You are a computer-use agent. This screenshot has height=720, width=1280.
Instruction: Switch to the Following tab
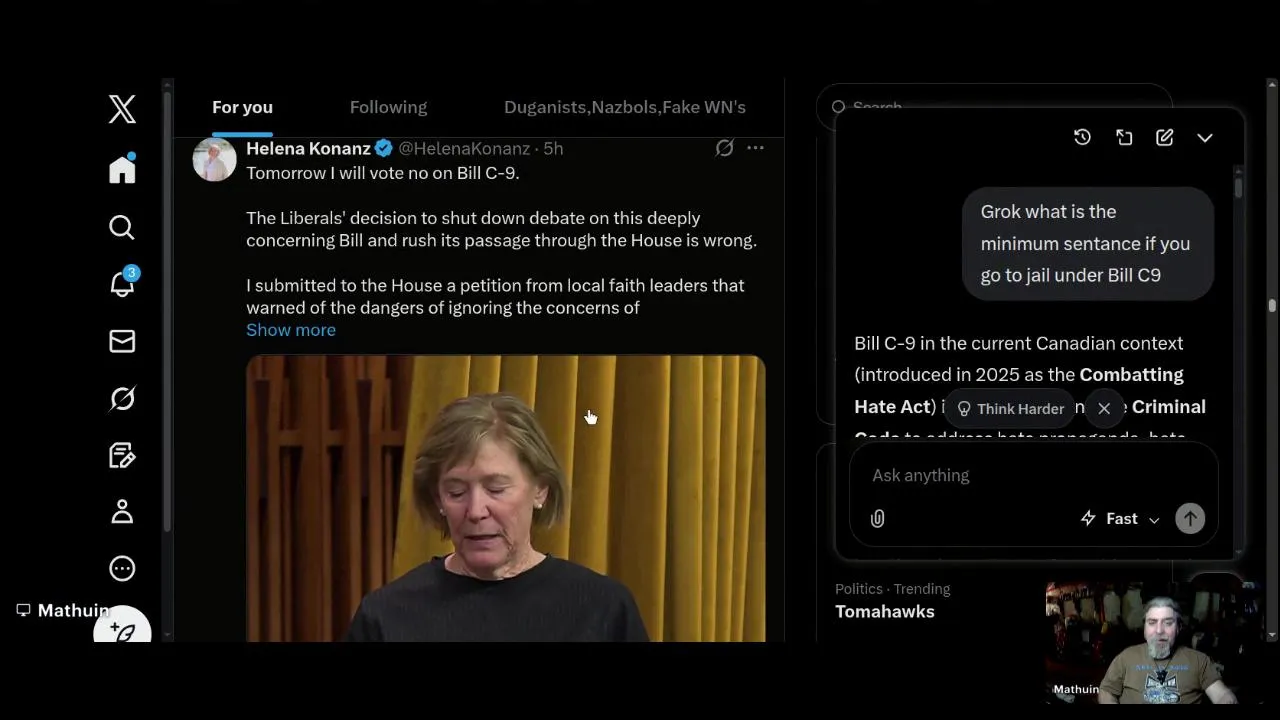[388, 107]
